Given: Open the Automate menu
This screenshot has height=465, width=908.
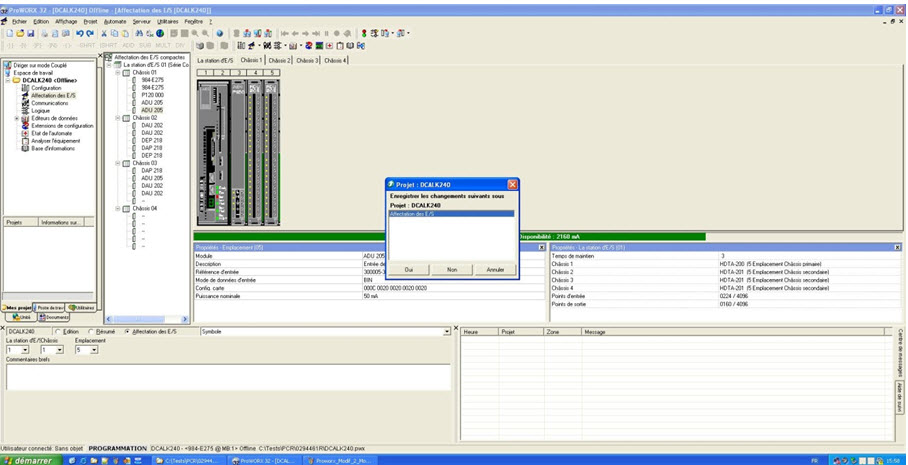Looking at the screenshot, I should (x=115, y=21).
